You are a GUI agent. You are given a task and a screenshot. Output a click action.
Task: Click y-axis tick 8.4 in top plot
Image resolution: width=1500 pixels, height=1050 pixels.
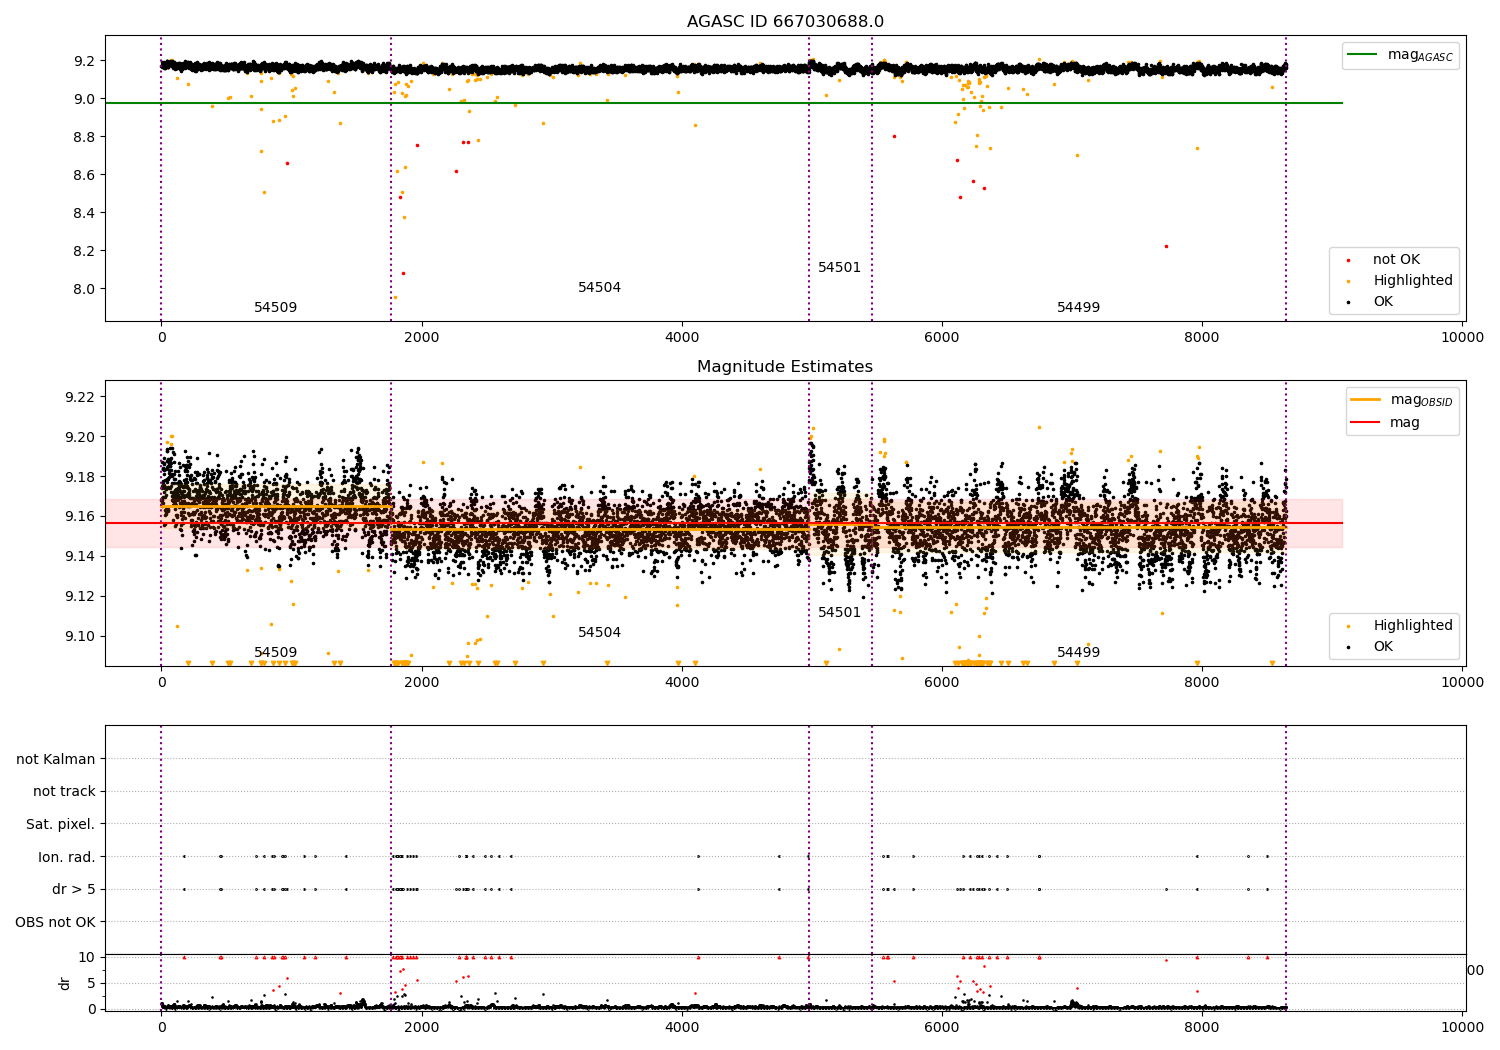click(x=83, y=213)
